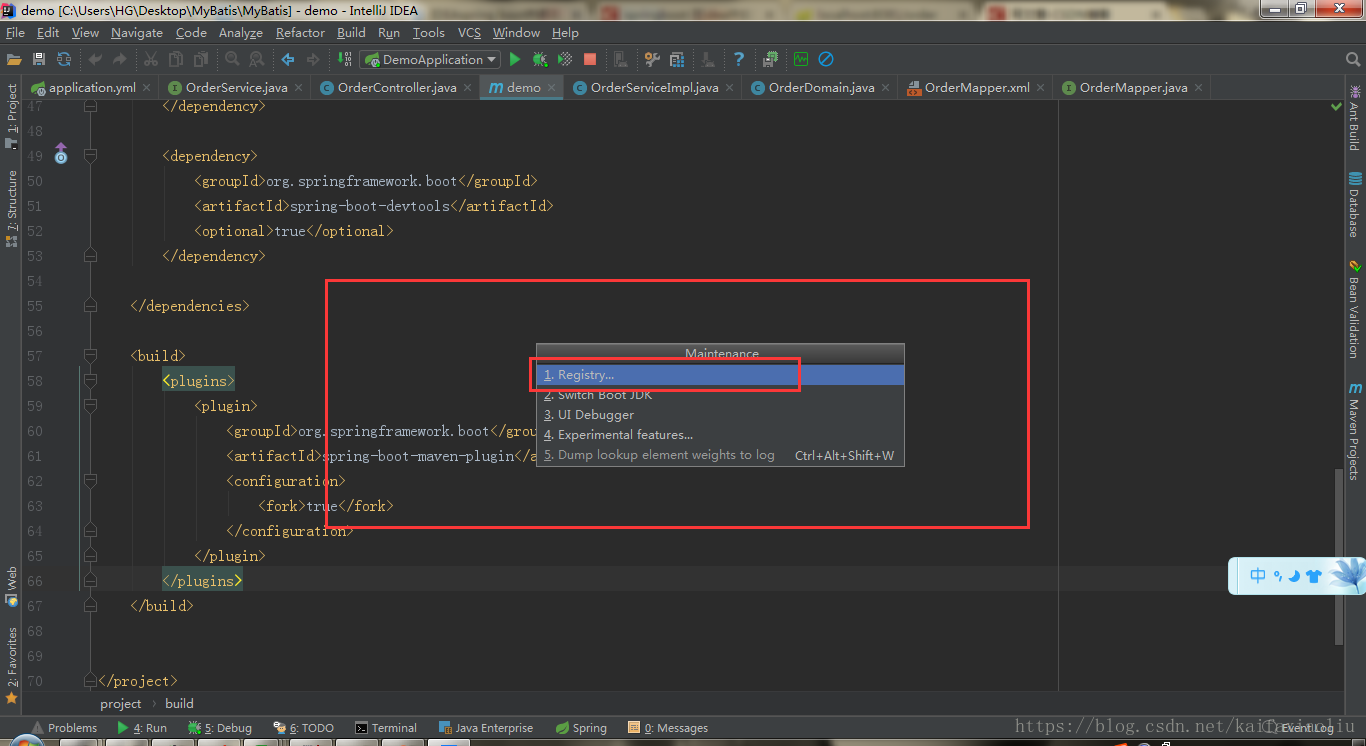Open Project Structure icon
Image resolution: width=1366 pixels, height=746 pixels.
click(x=677, y=59)
